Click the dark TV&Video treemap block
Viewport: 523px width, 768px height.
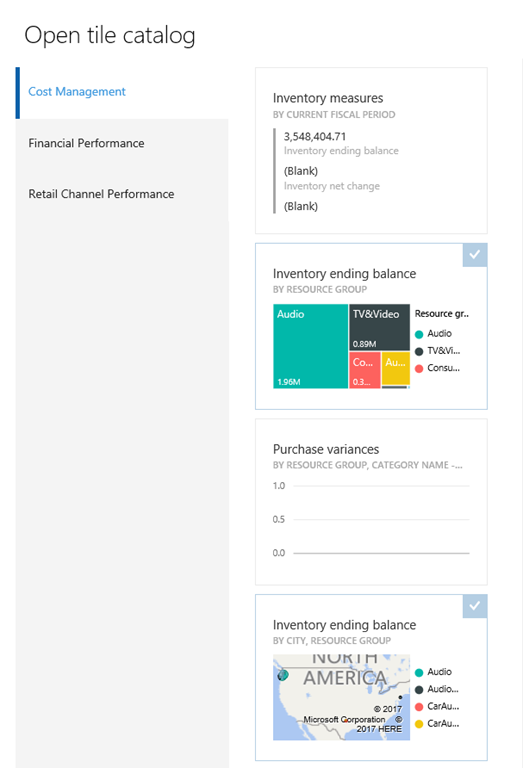click(380, 327)
